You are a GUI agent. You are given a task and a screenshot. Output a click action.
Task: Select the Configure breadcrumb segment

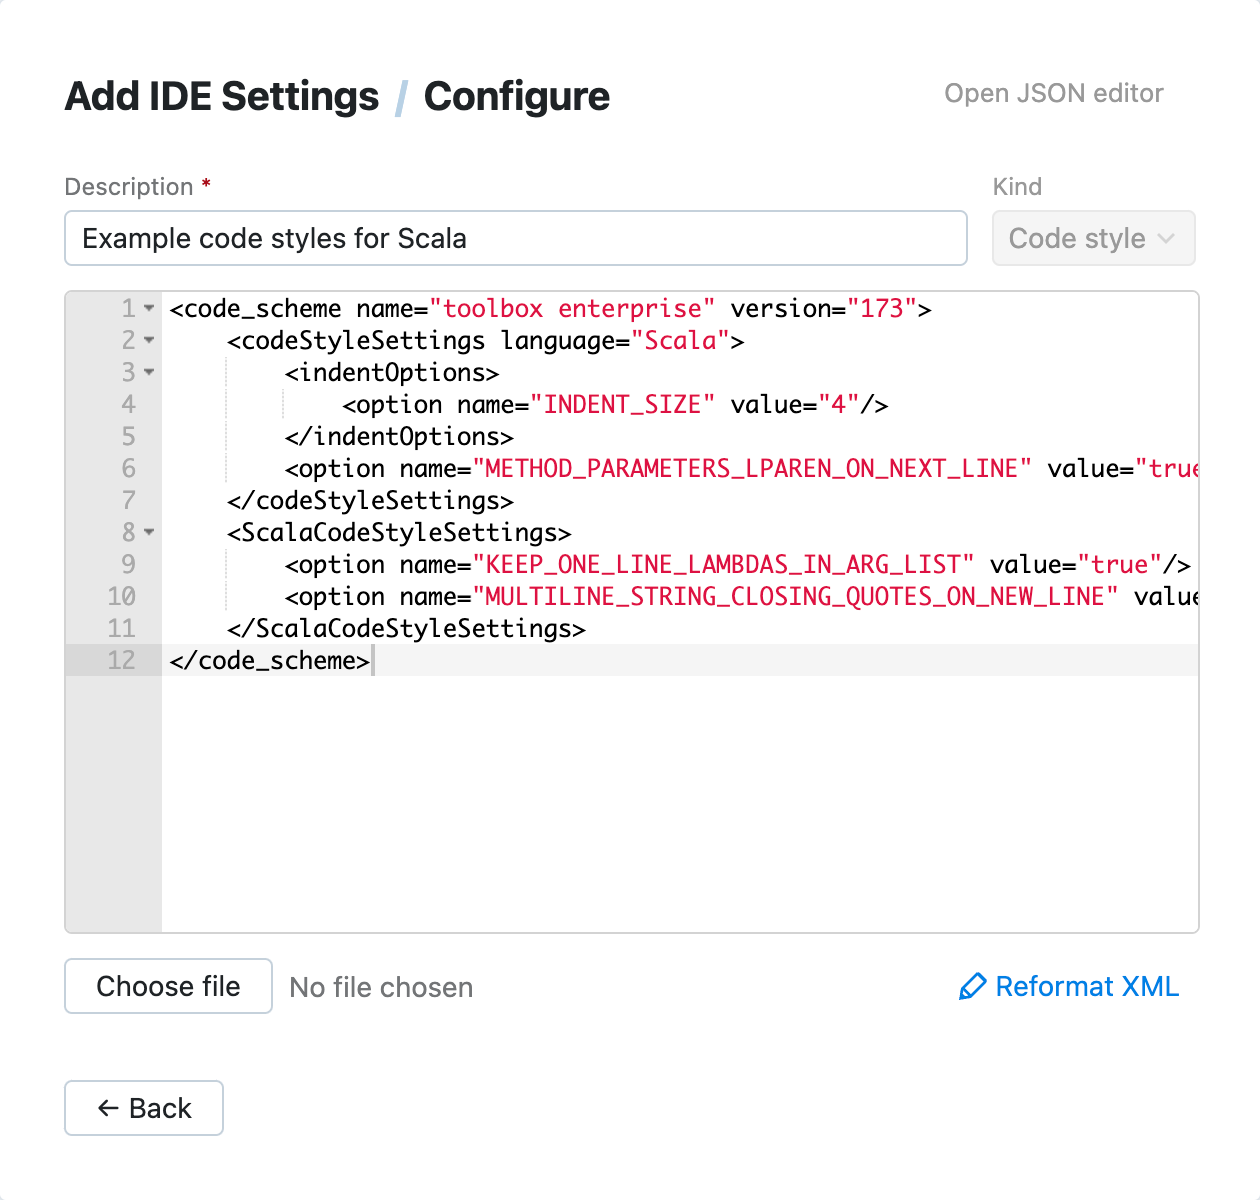pos(516,96)
